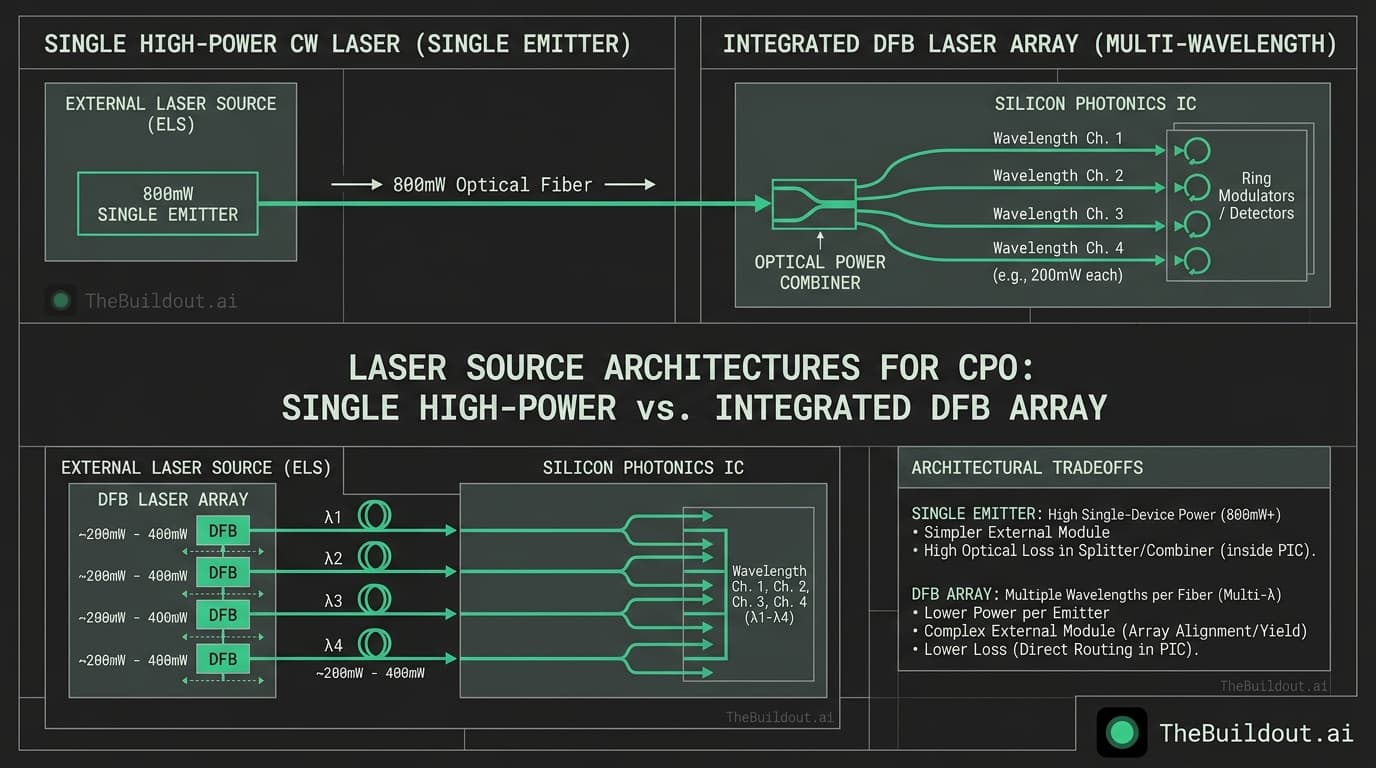Viewport: 1376px width, 768px height.
Task: Click the 800mW Optical Fiber connection line
Action: coord(492,185)
